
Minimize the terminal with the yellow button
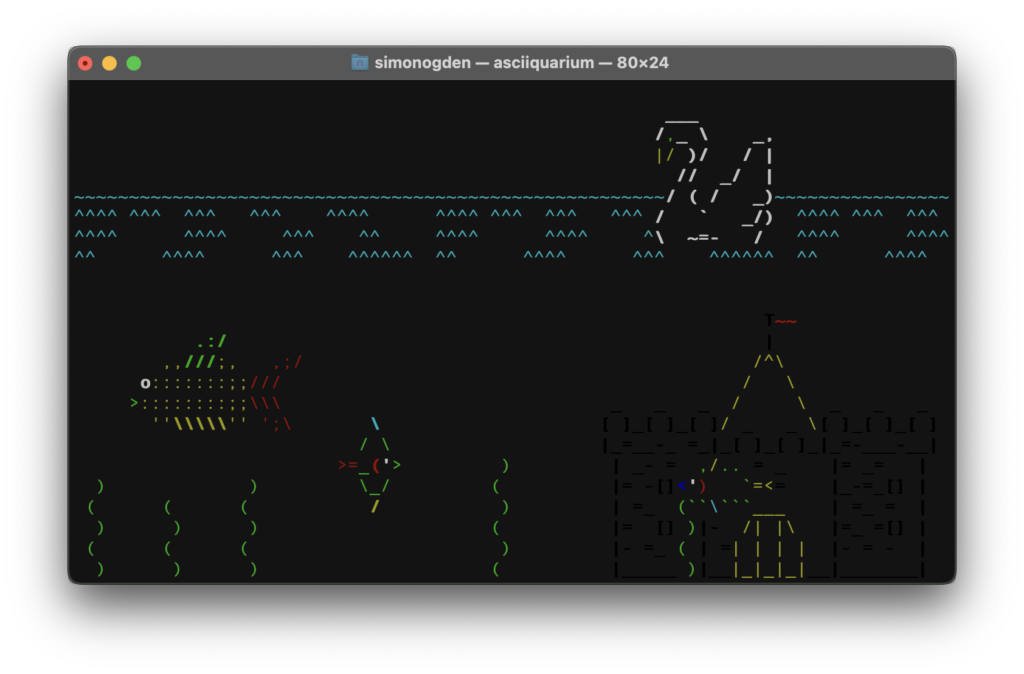click(x=109, y=63)
